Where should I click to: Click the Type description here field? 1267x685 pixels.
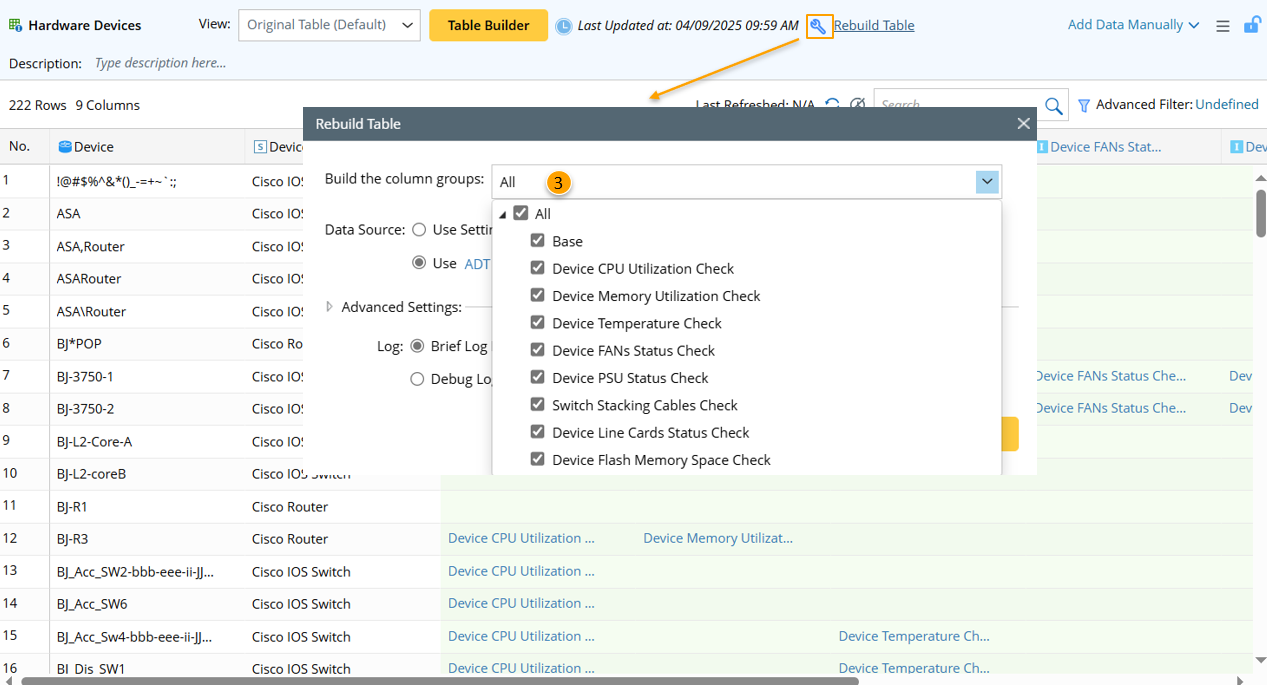(x=161, y=63)
